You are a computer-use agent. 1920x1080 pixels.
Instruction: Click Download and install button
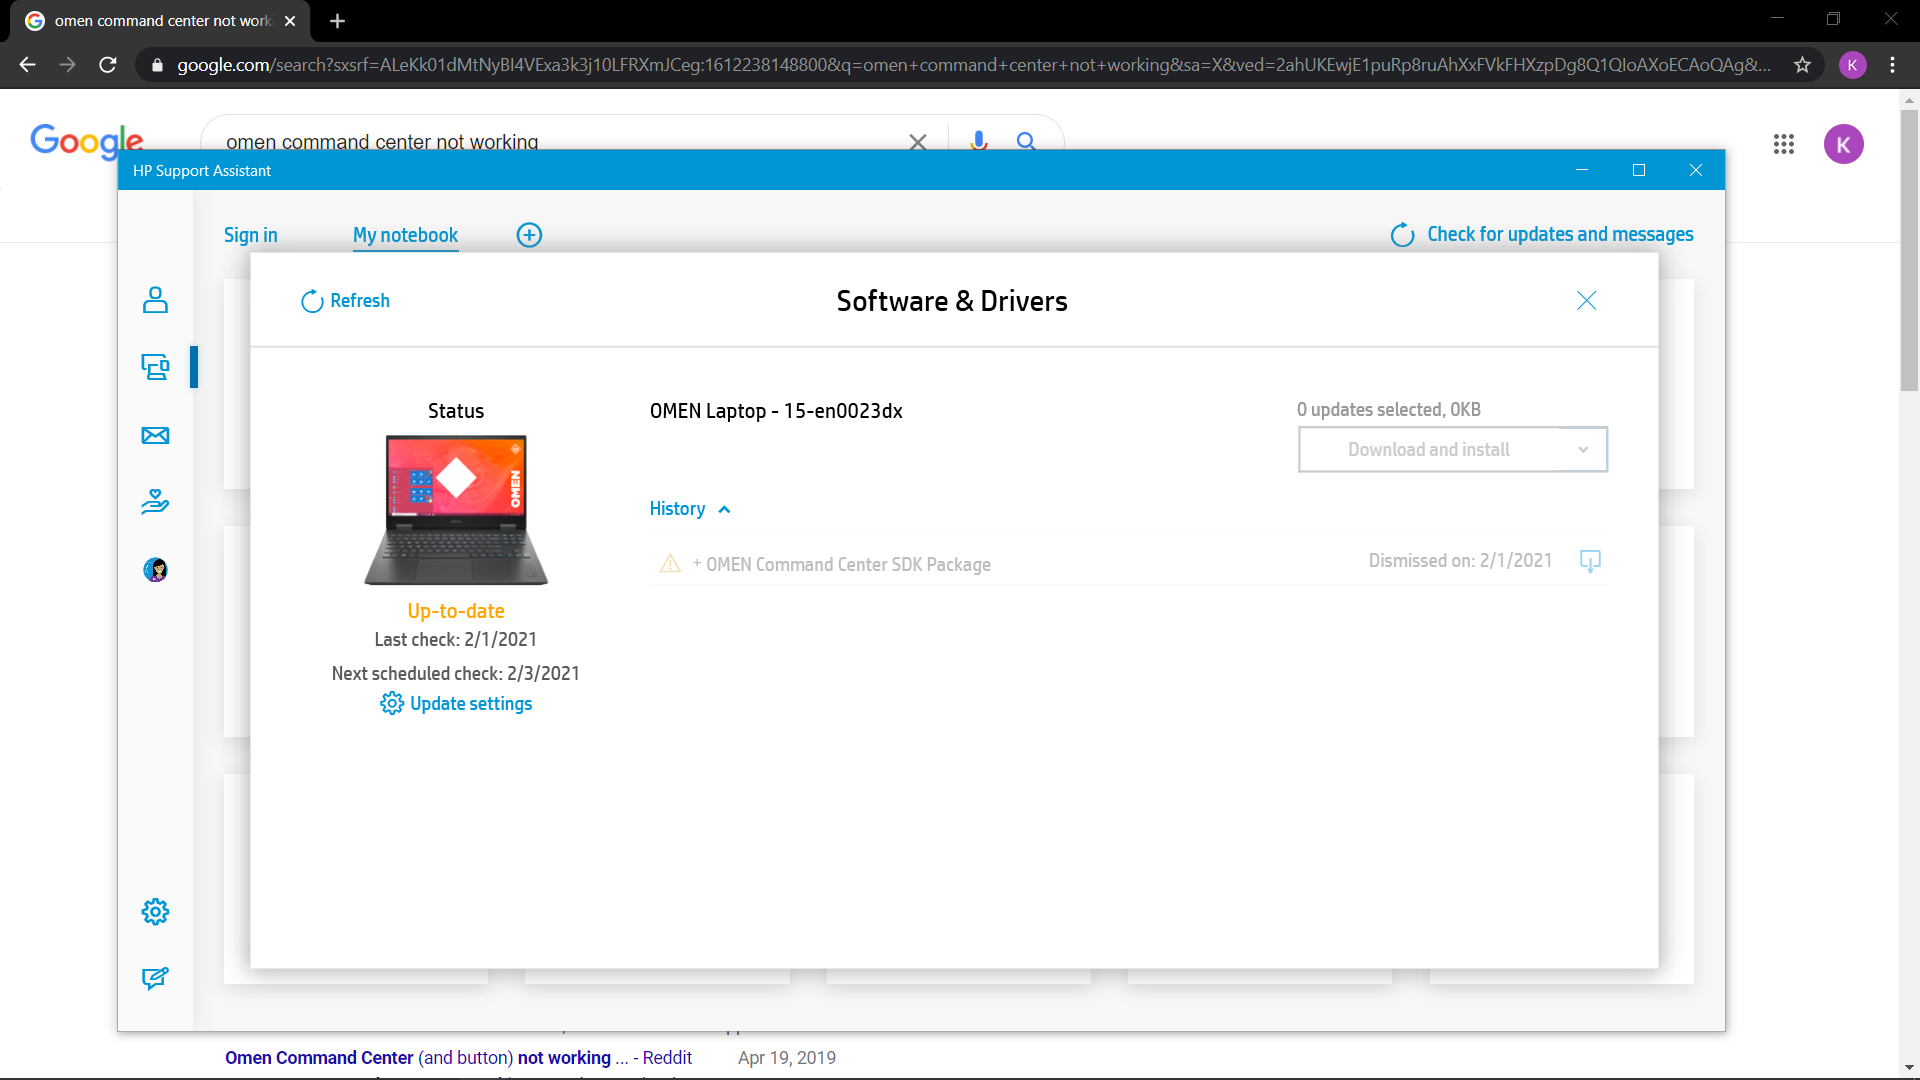[x=1429, y=450]
